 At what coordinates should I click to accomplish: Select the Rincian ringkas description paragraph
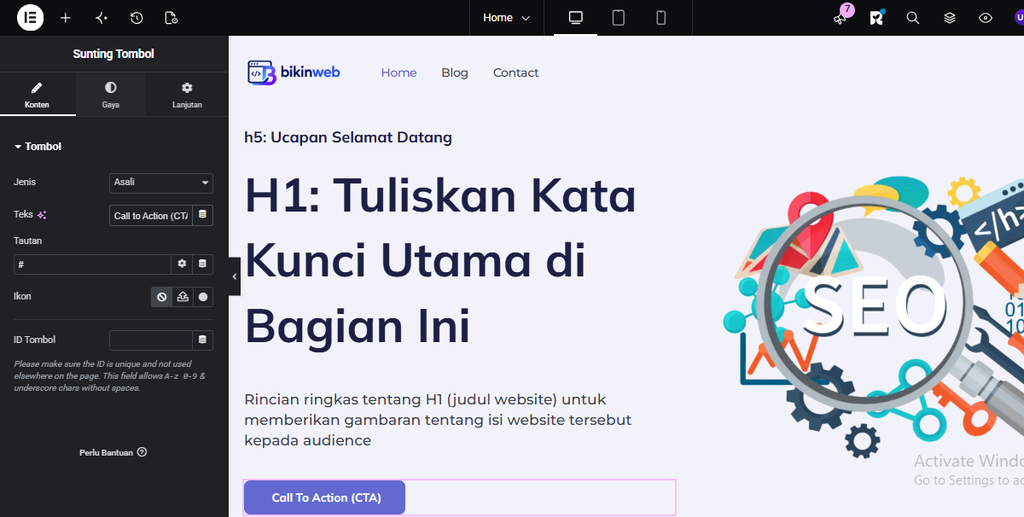click(x=438, y=420)
